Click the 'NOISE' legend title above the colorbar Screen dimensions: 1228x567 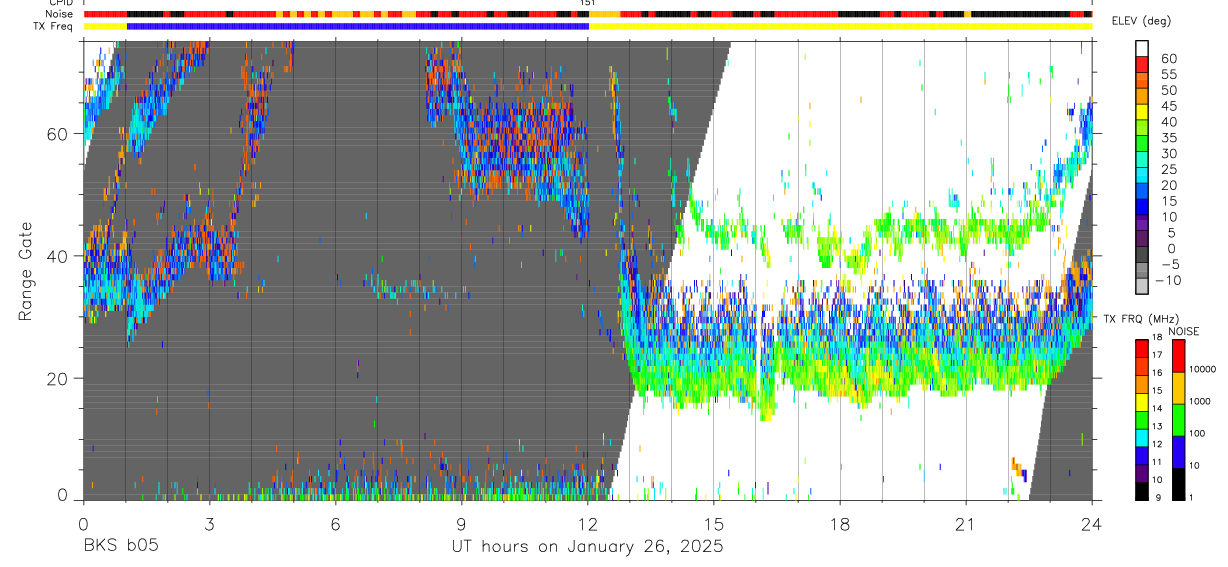coord(1185,331)
